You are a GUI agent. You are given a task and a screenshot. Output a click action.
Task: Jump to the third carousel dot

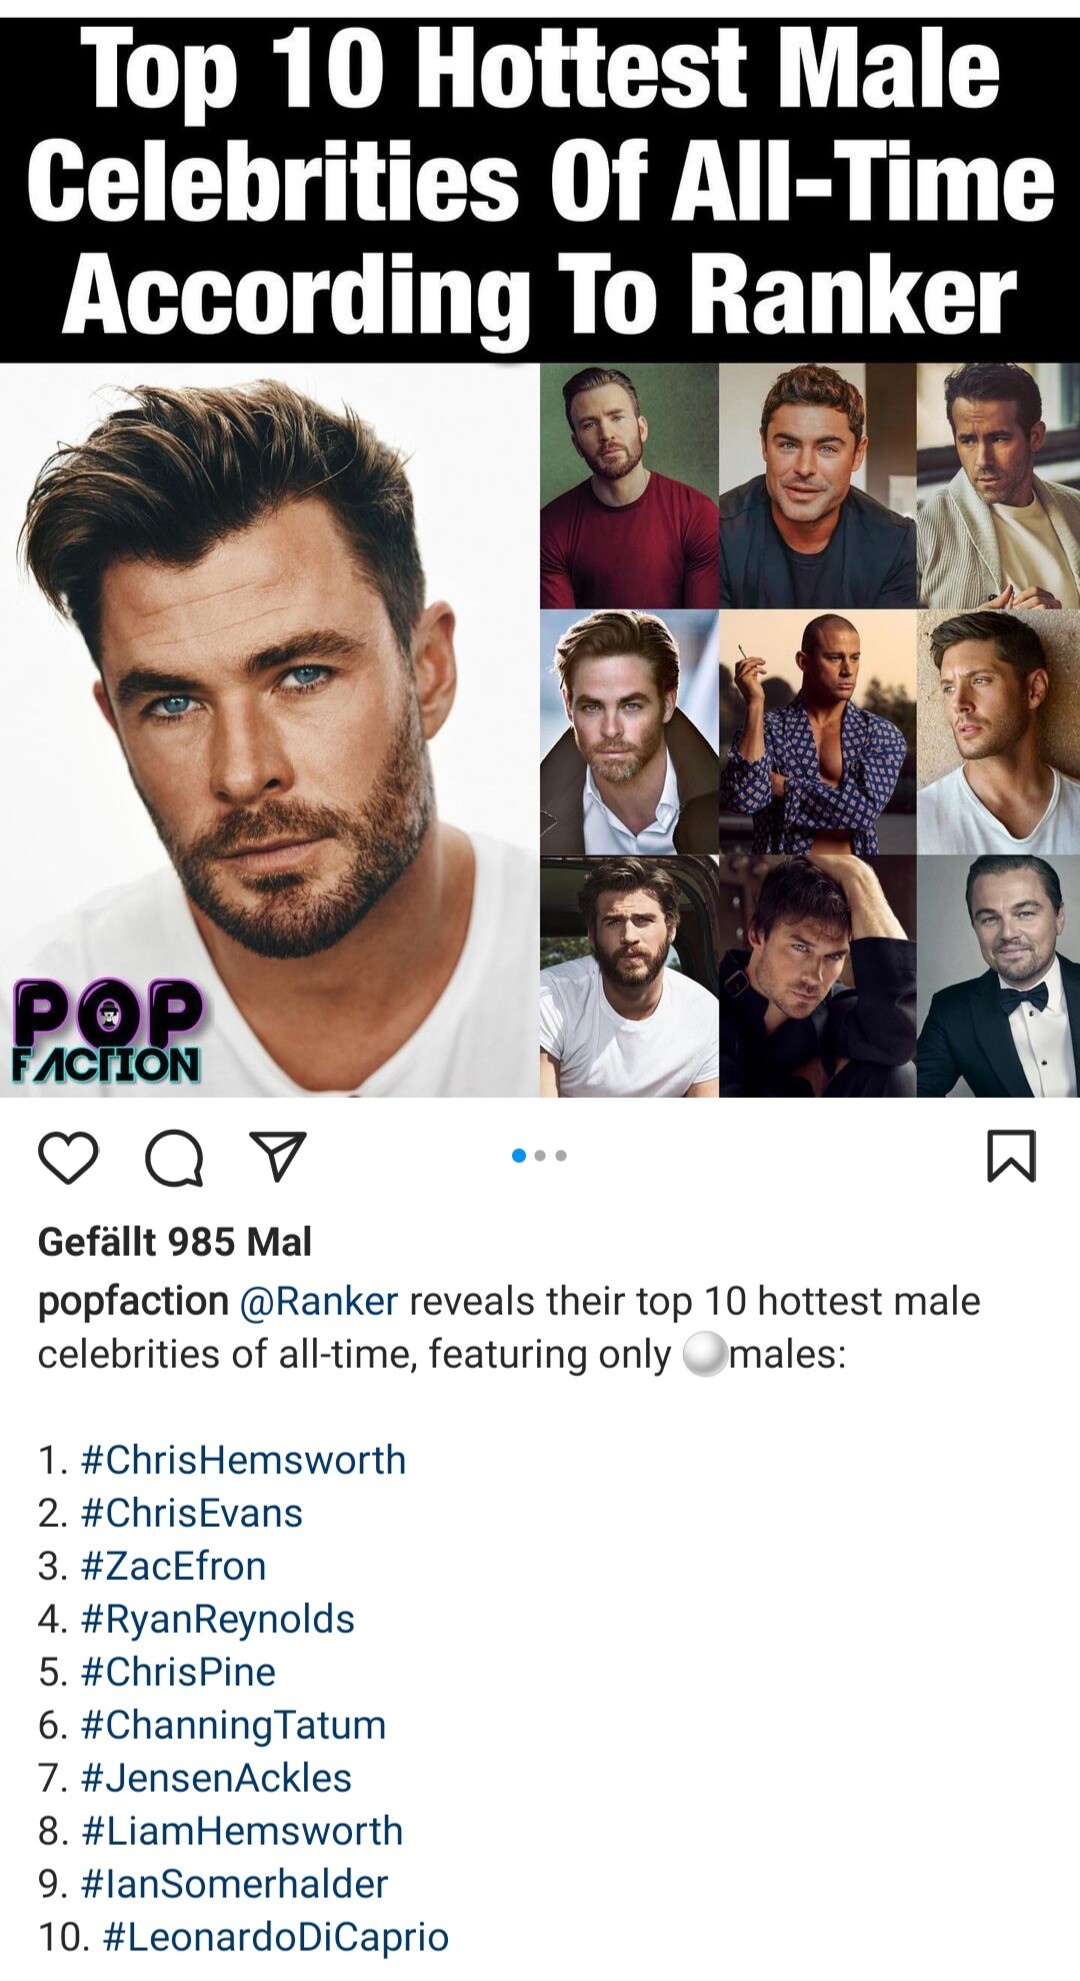561,1156
